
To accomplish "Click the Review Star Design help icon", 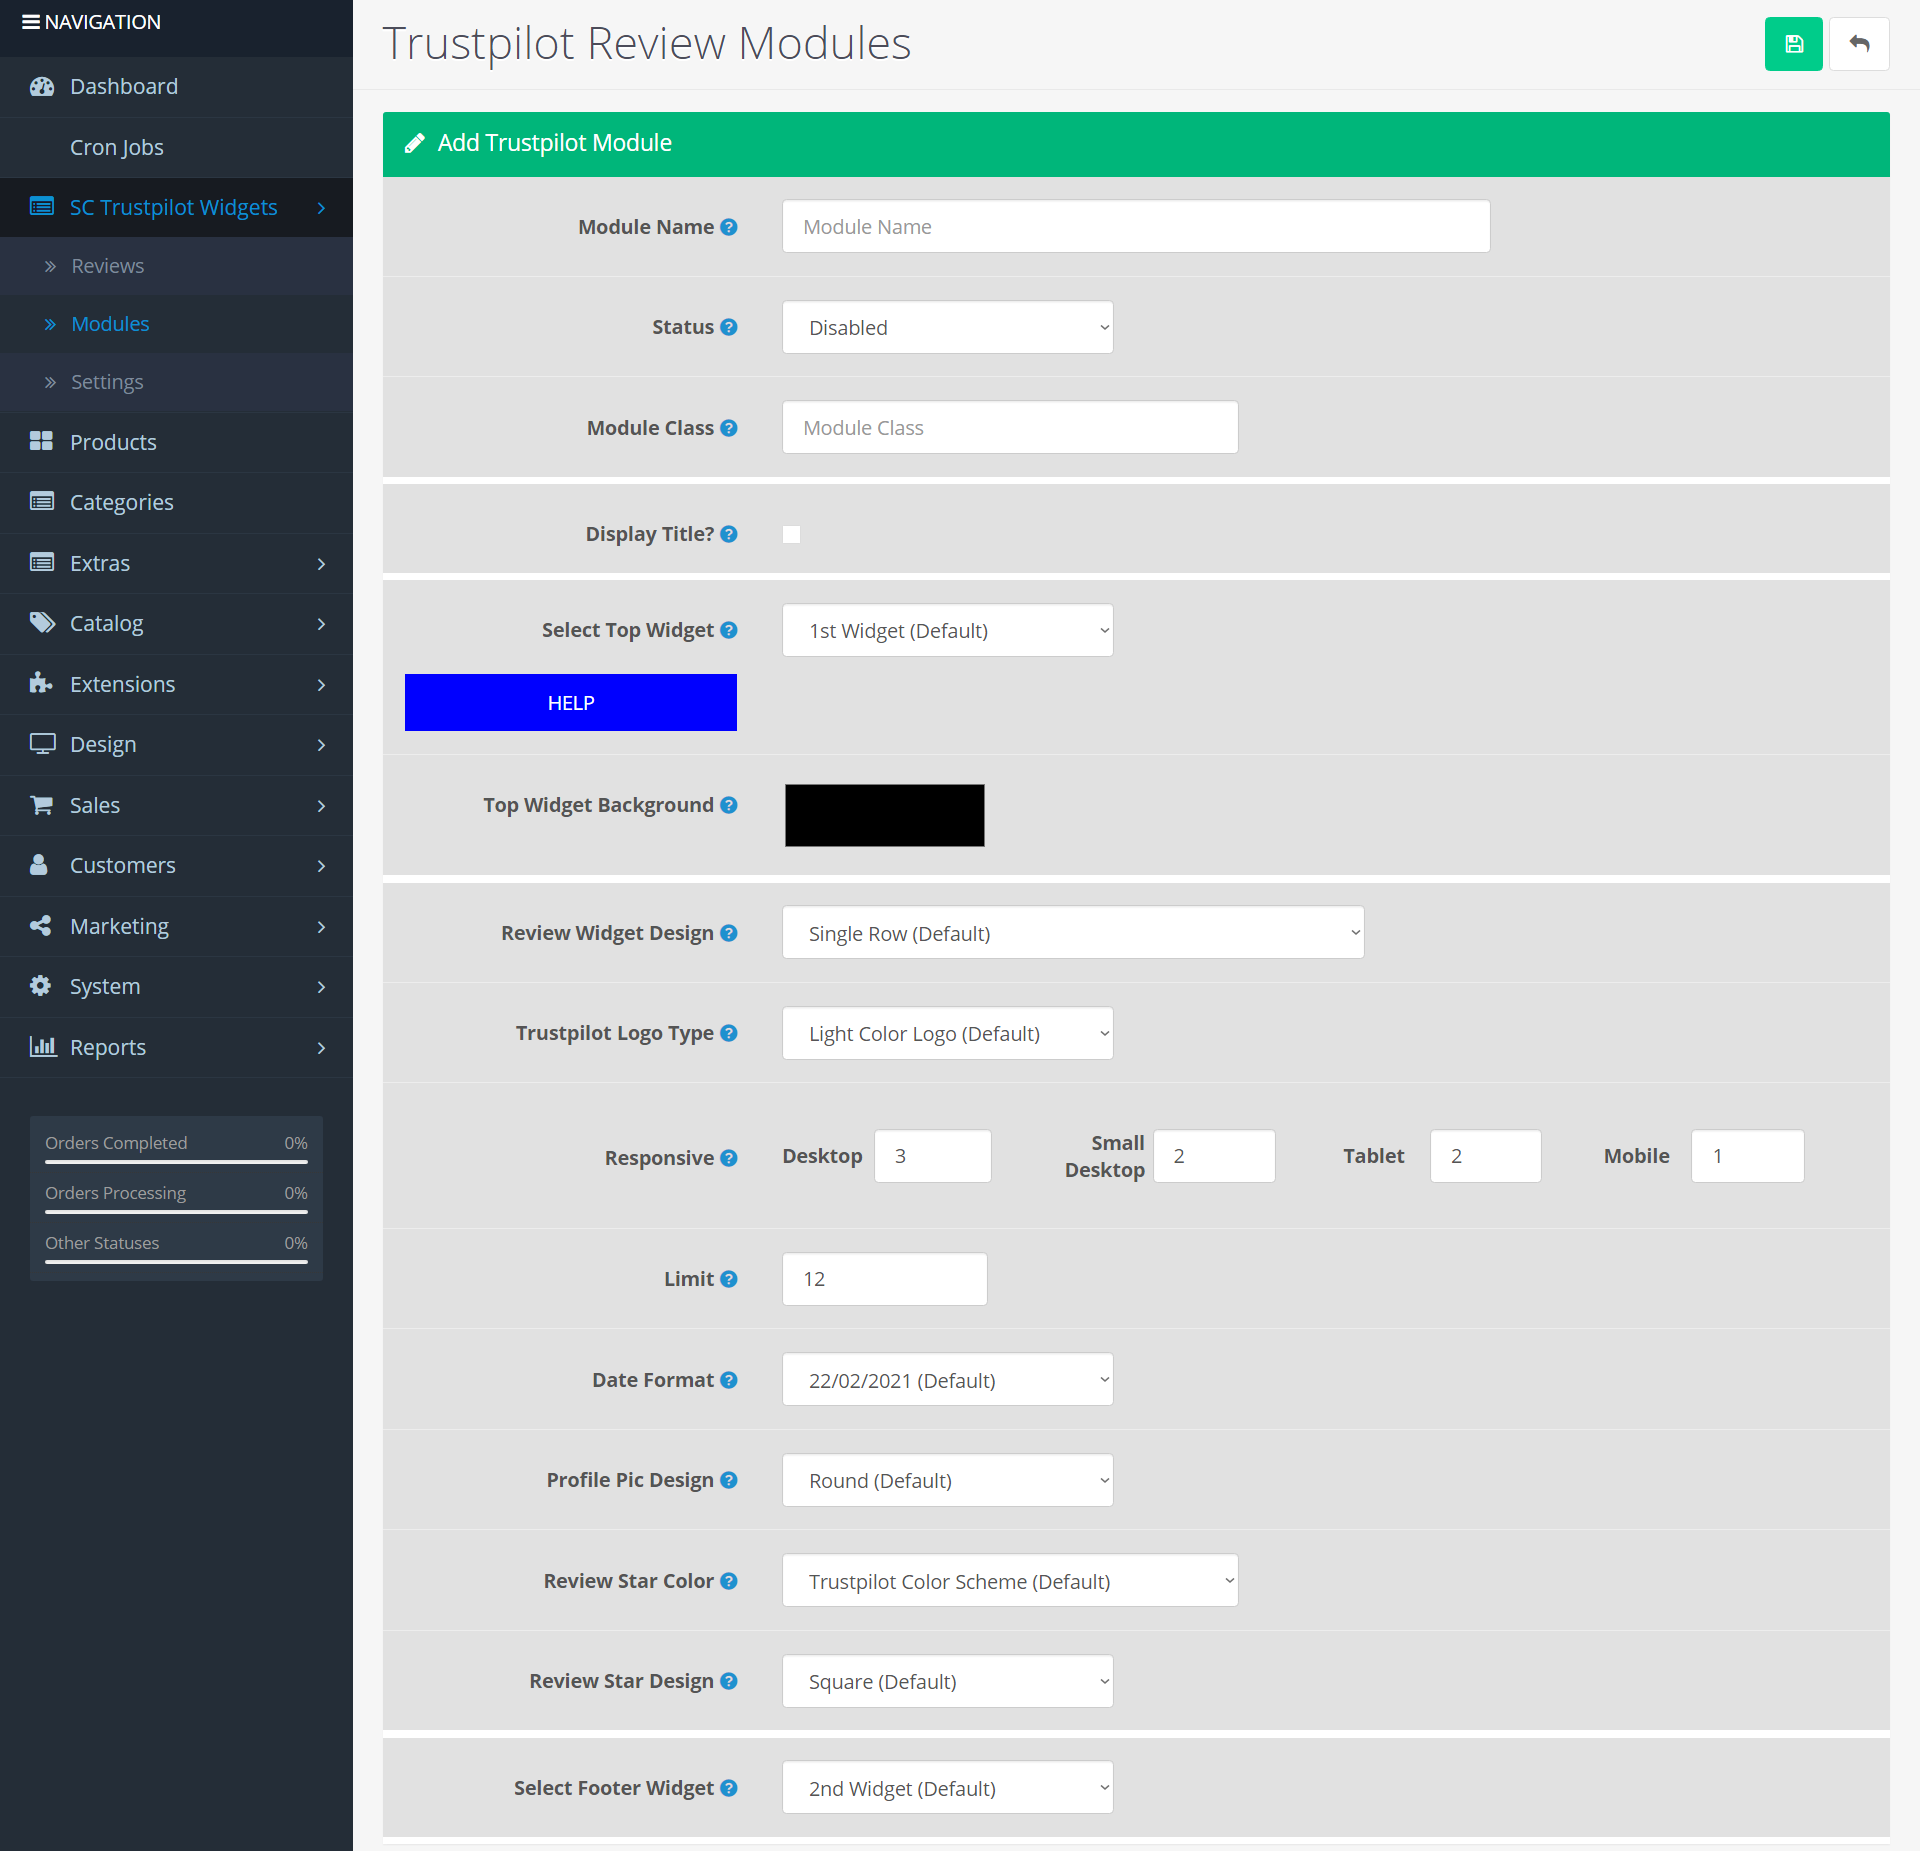I will tap(729, 1681).
